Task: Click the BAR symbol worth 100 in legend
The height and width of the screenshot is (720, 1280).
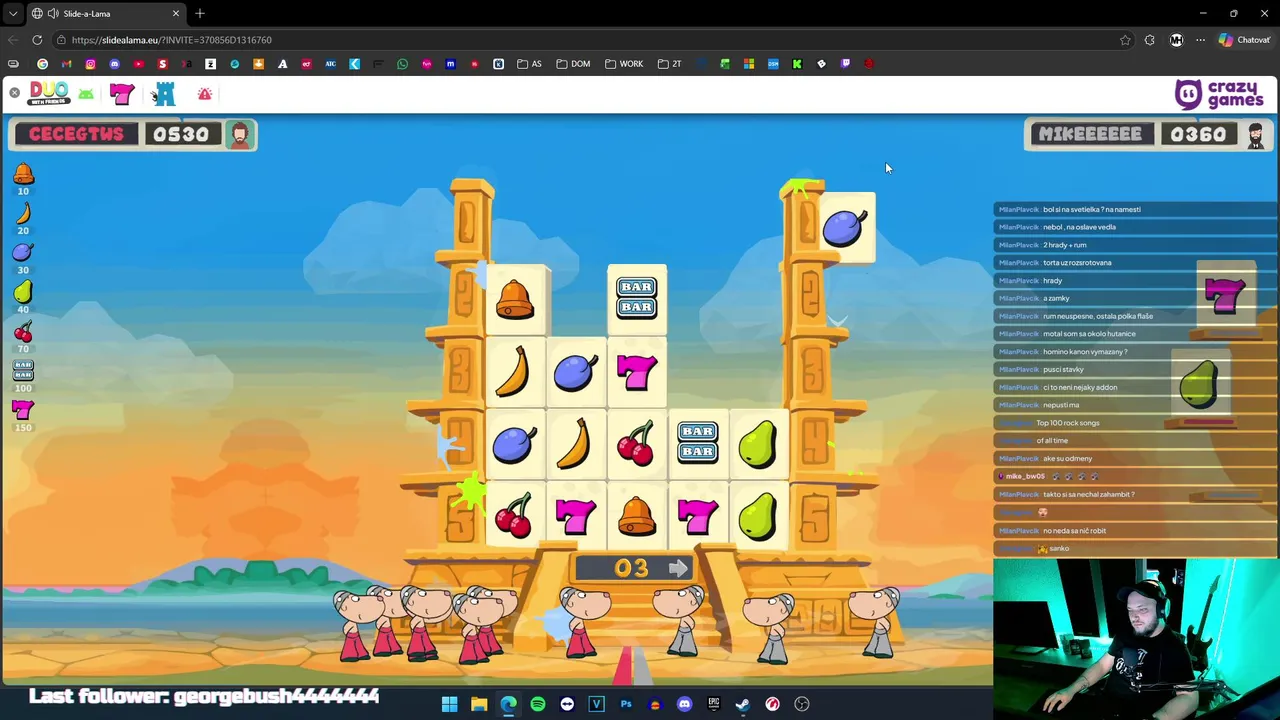Action: click(x=23, y=369)
